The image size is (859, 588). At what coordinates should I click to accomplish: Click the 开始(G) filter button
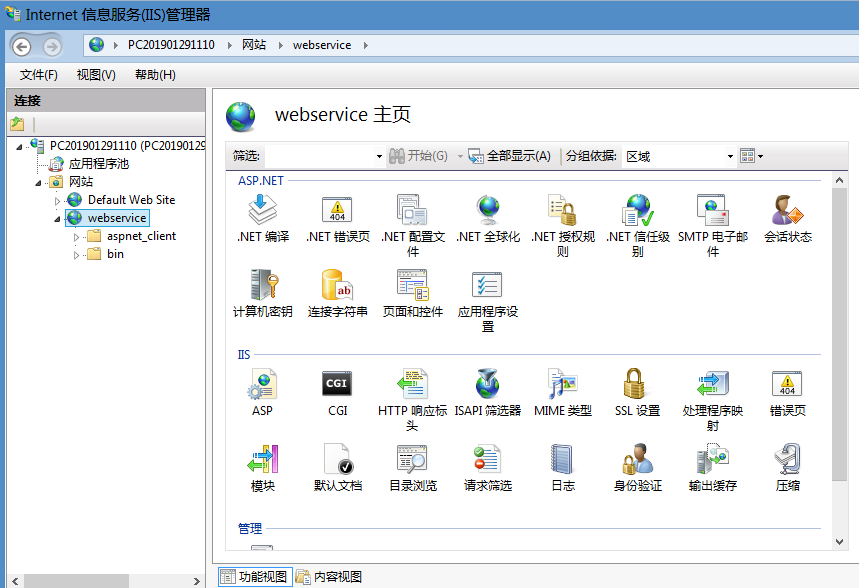click(x=419, y=156)
